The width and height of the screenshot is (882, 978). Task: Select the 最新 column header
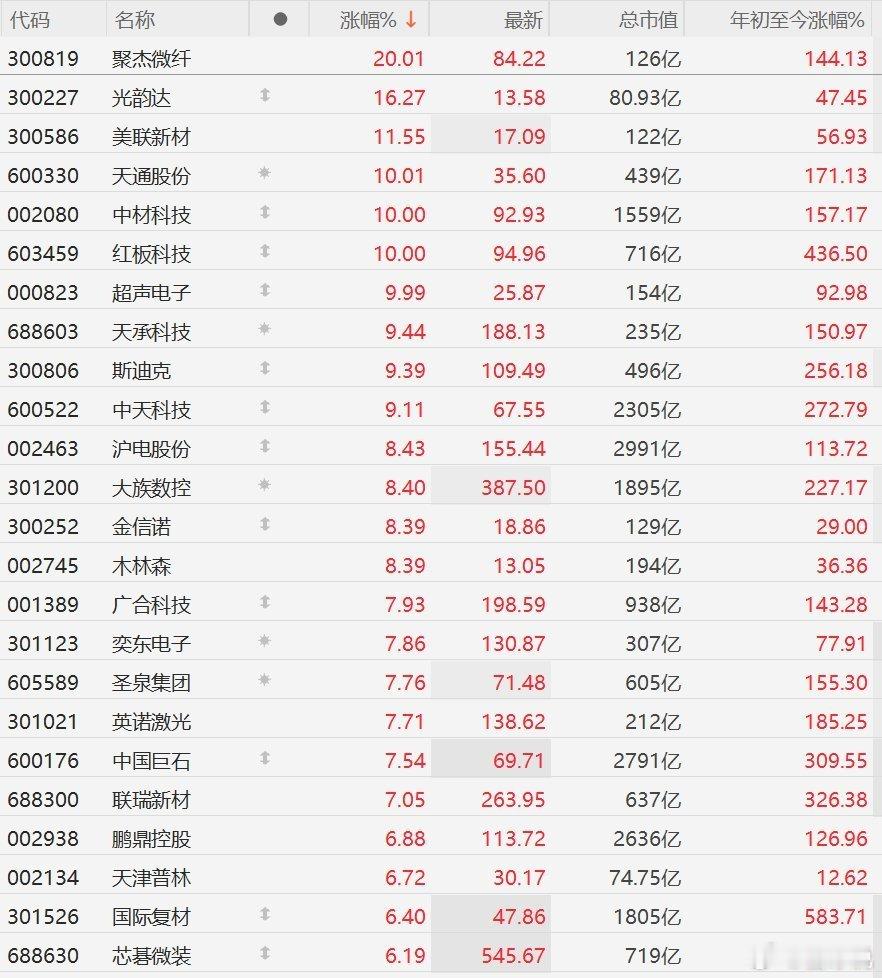(523, 20)
